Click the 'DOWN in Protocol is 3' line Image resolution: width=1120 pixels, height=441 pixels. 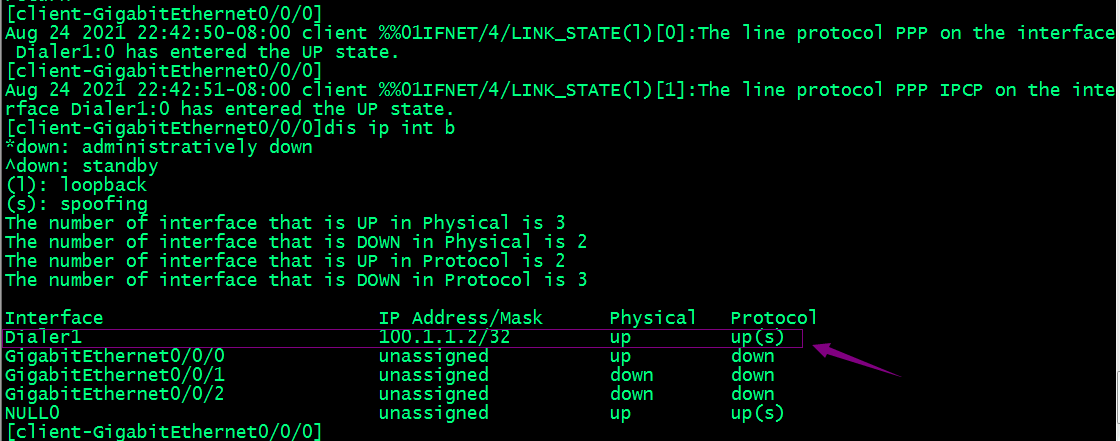tap(296, 279)
